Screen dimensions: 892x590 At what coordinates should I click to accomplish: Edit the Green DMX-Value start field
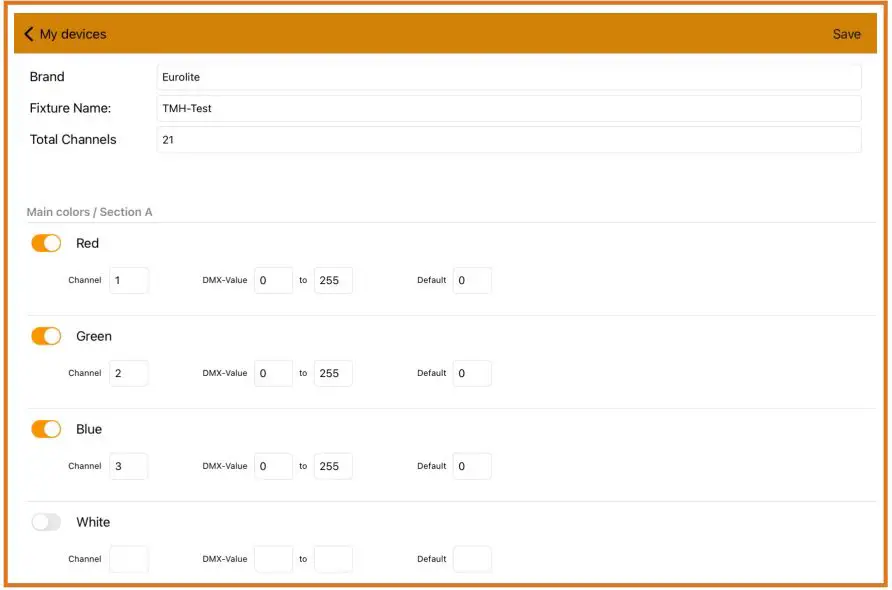click(273, 373)
